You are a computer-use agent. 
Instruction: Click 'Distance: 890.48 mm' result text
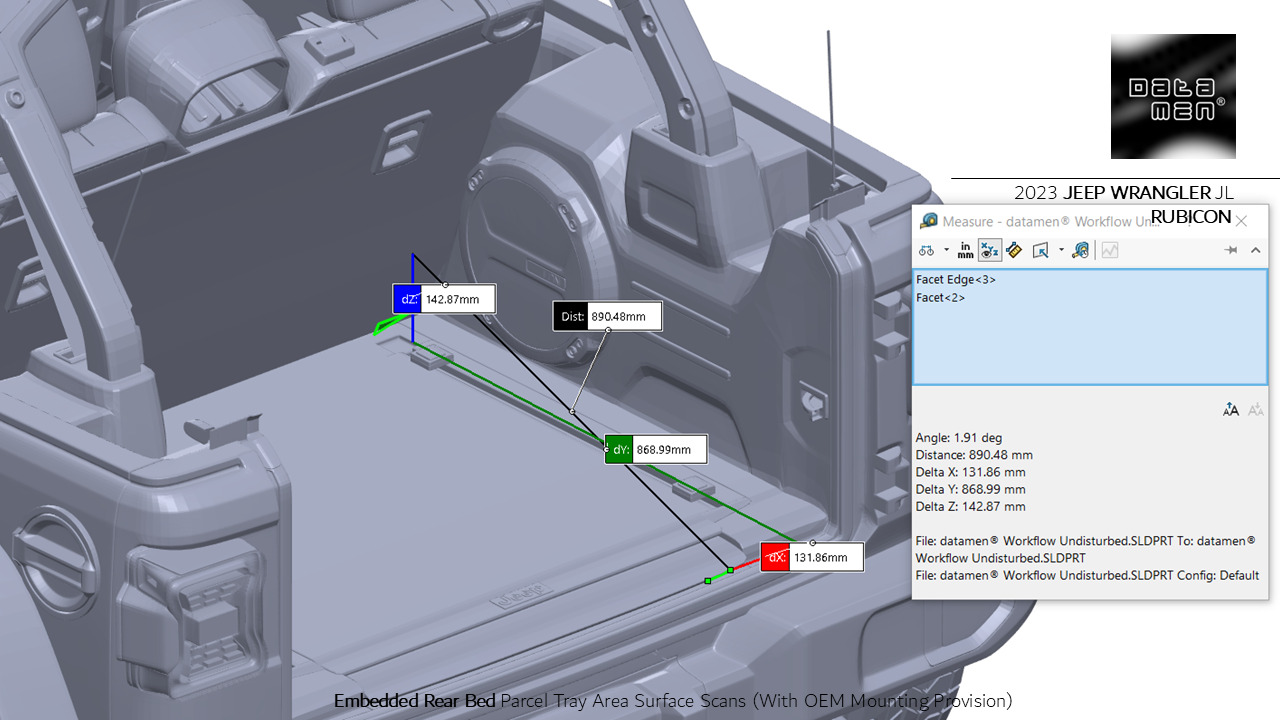pyautogui.click(x=975, y=455)
